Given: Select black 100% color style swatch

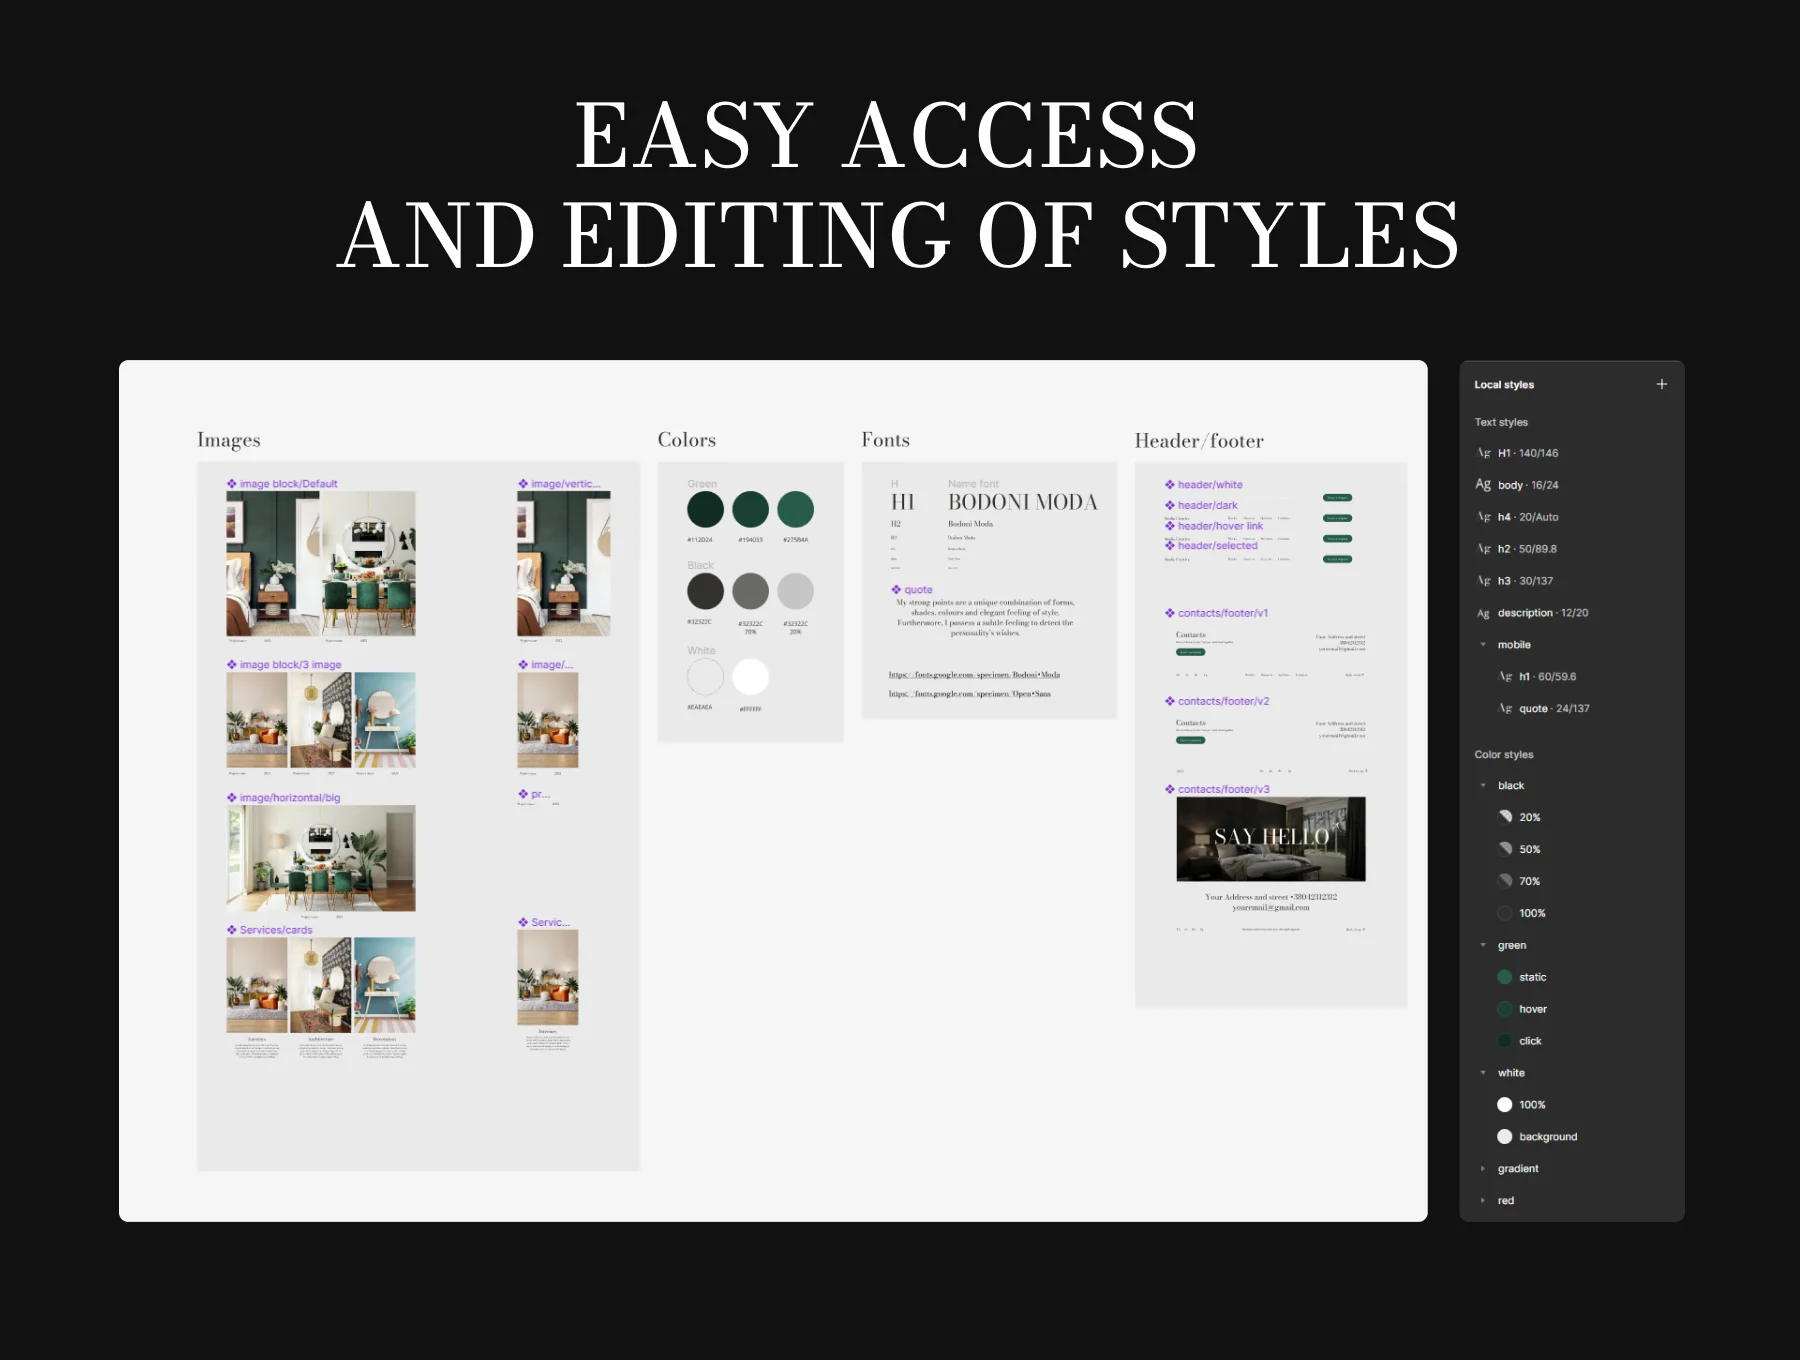Looking at the screenshot, I should click(1505, 914).
